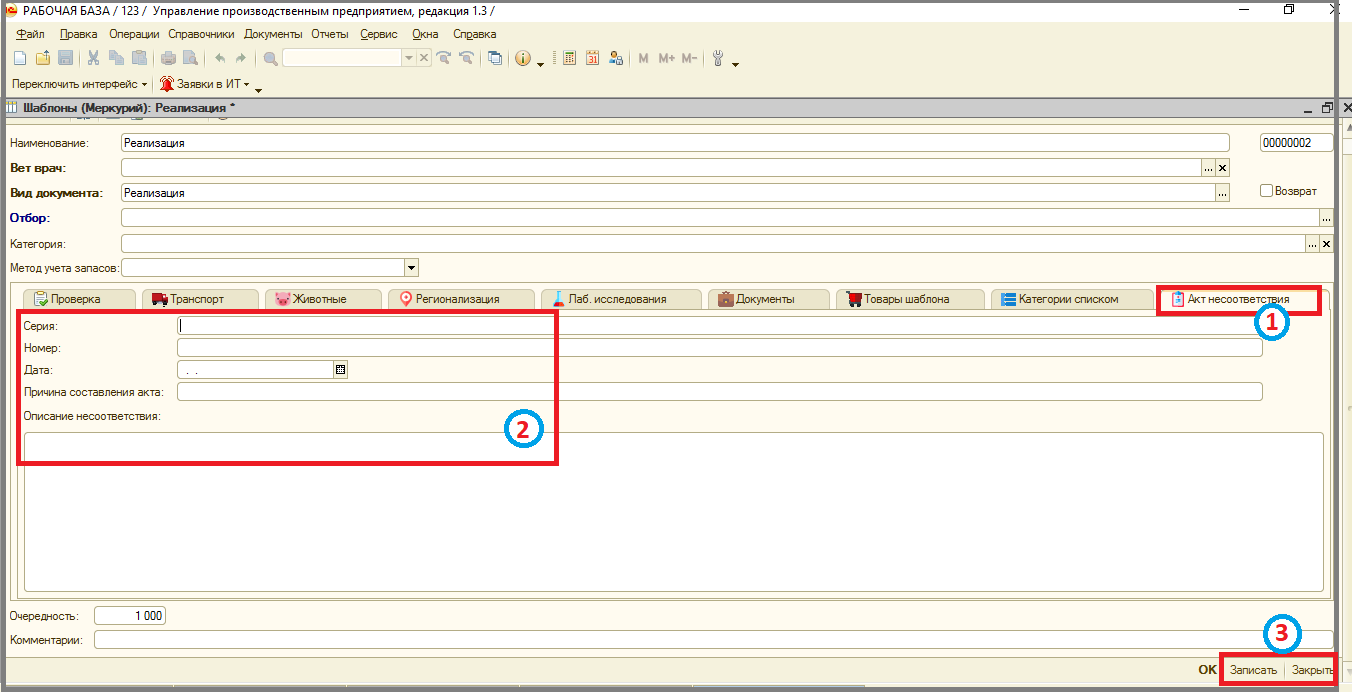Click the M+ memory button

click(x=666, y=58)
